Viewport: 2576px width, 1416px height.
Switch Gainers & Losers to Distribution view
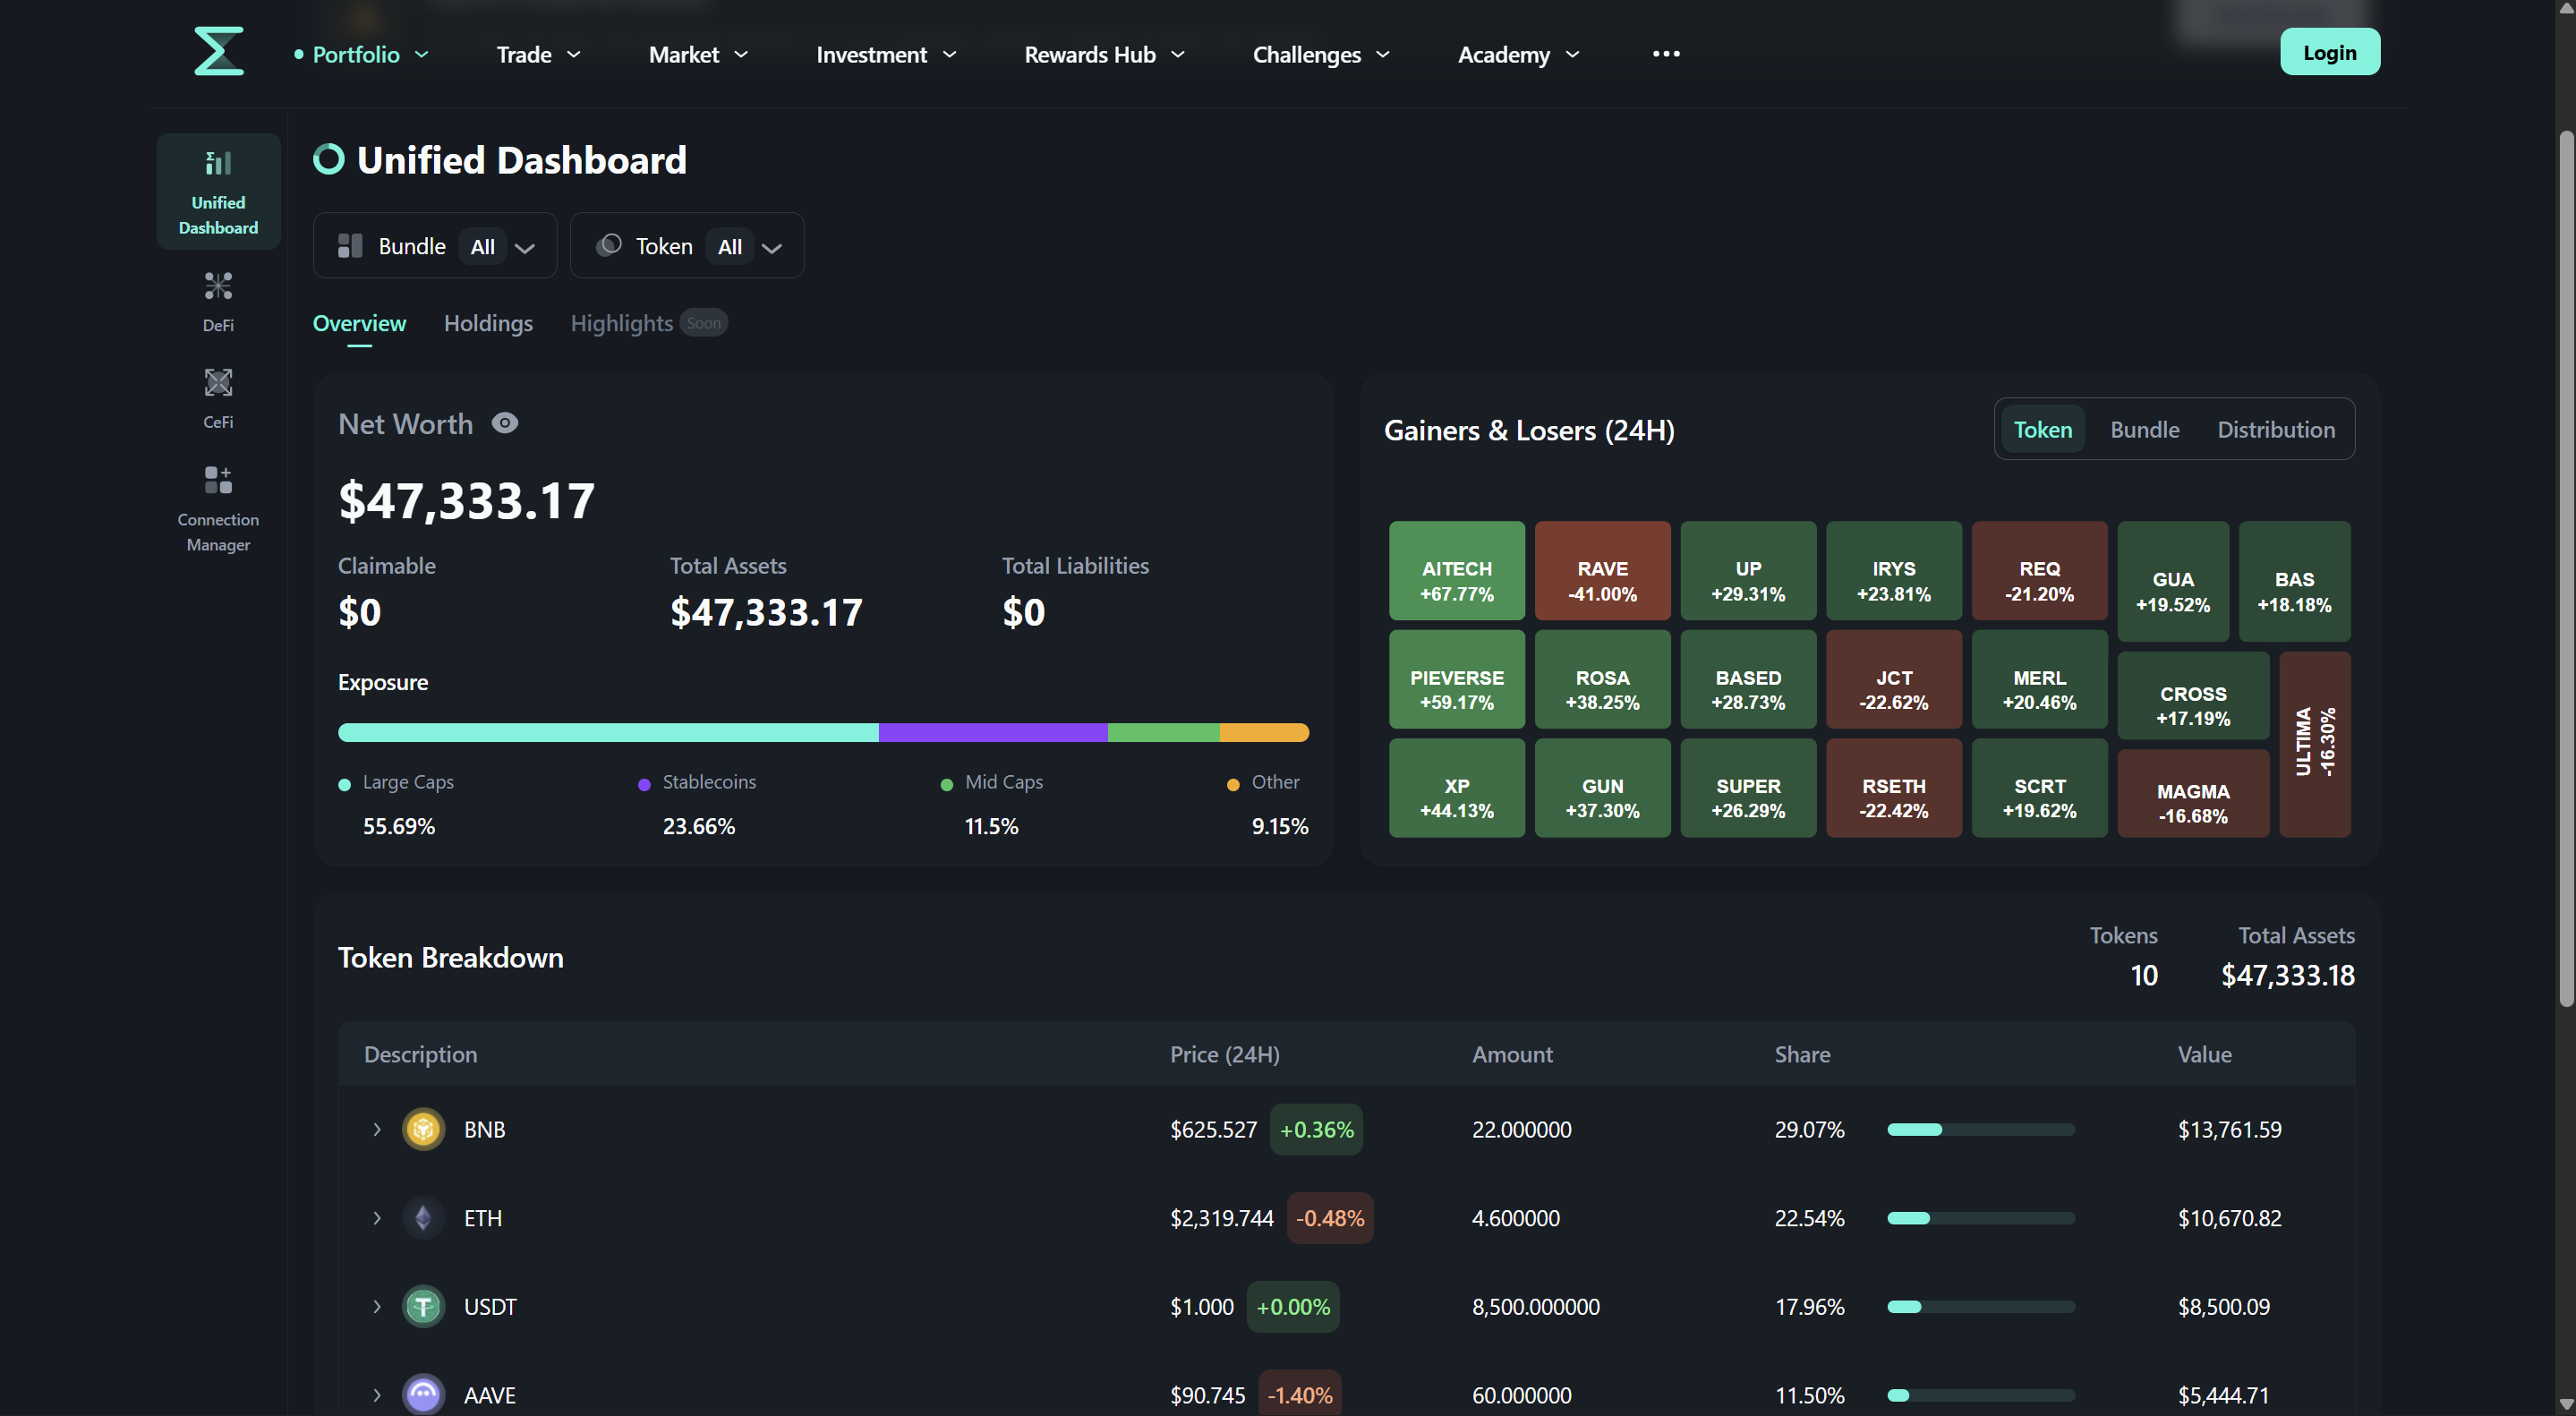(x=2276, y=429)
